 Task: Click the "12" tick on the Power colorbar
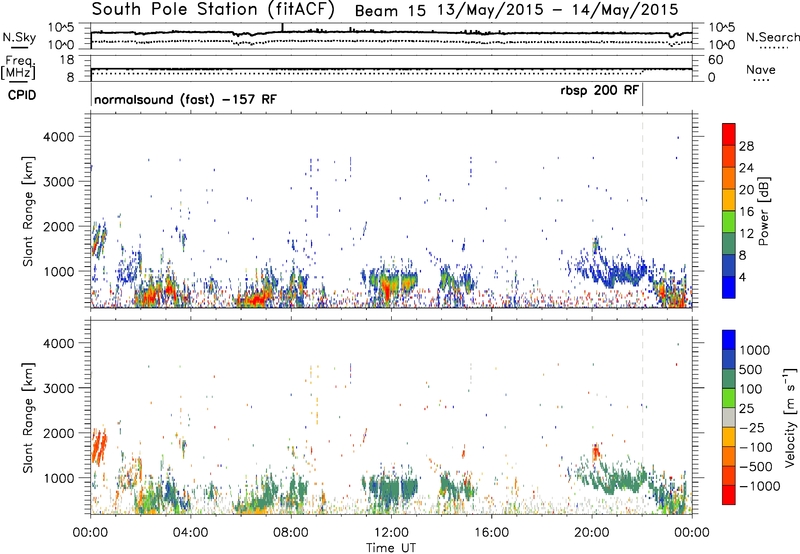point(746,234)
